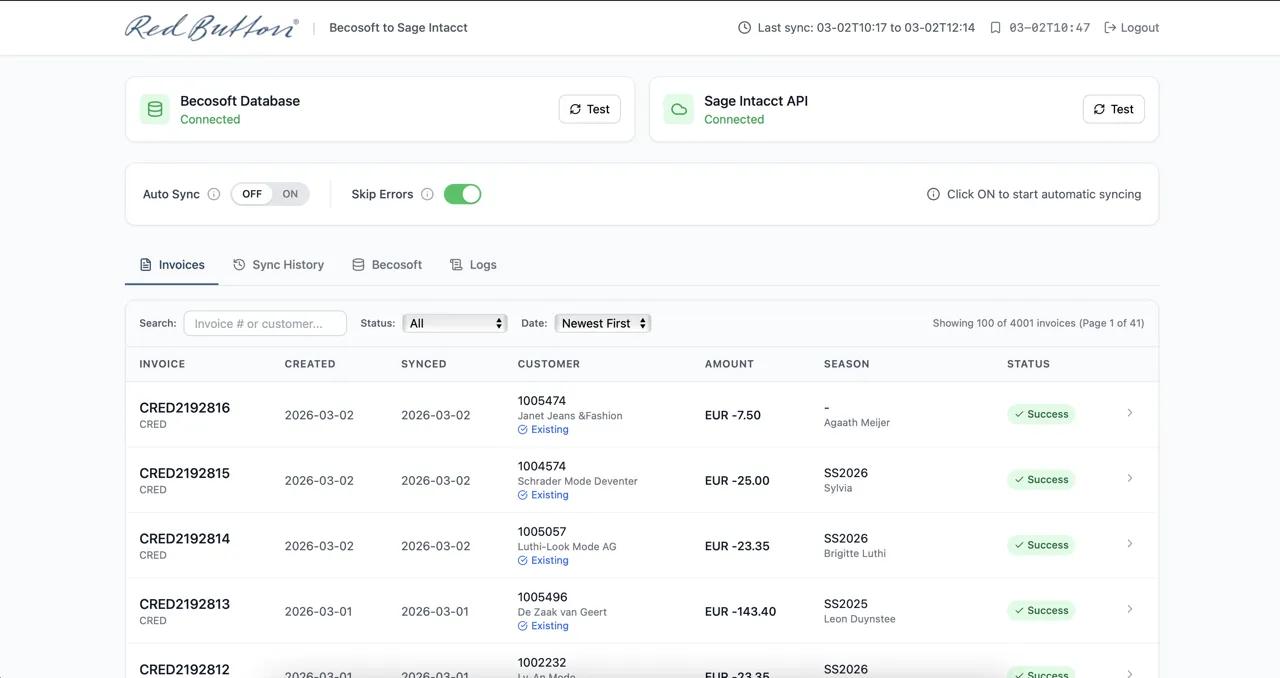Expand details for invoice CRED2192813 via its chevron
This screenshot has height=678, width=1280.
click(1129, 609)
